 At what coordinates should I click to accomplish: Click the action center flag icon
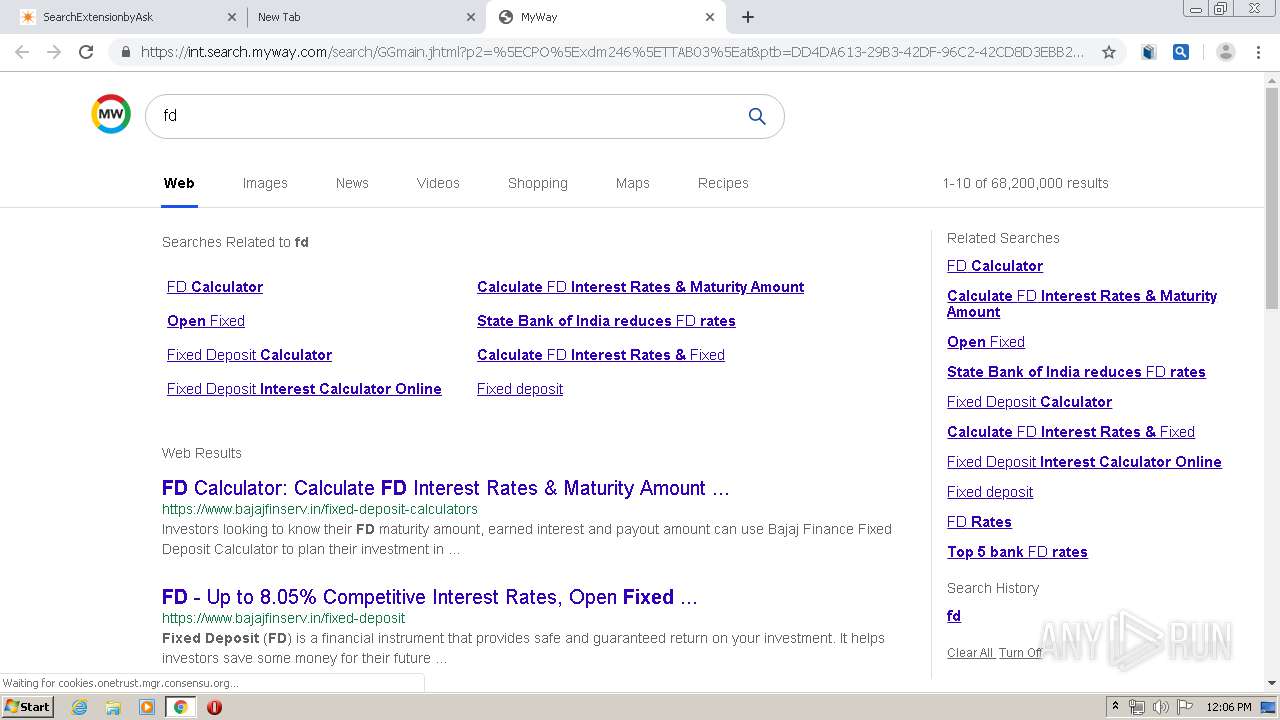click(1185, 707)
